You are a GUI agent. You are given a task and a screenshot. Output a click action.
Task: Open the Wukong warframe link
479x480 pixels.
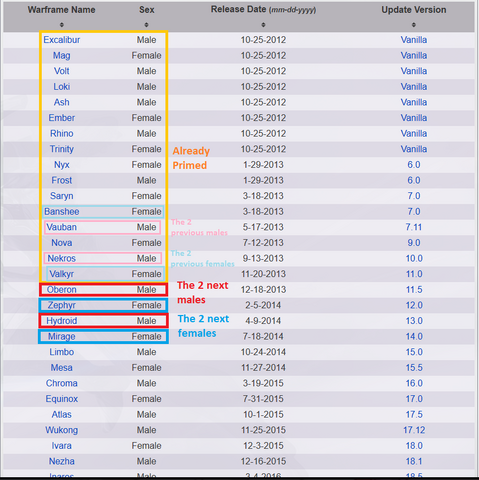(62, 430)
